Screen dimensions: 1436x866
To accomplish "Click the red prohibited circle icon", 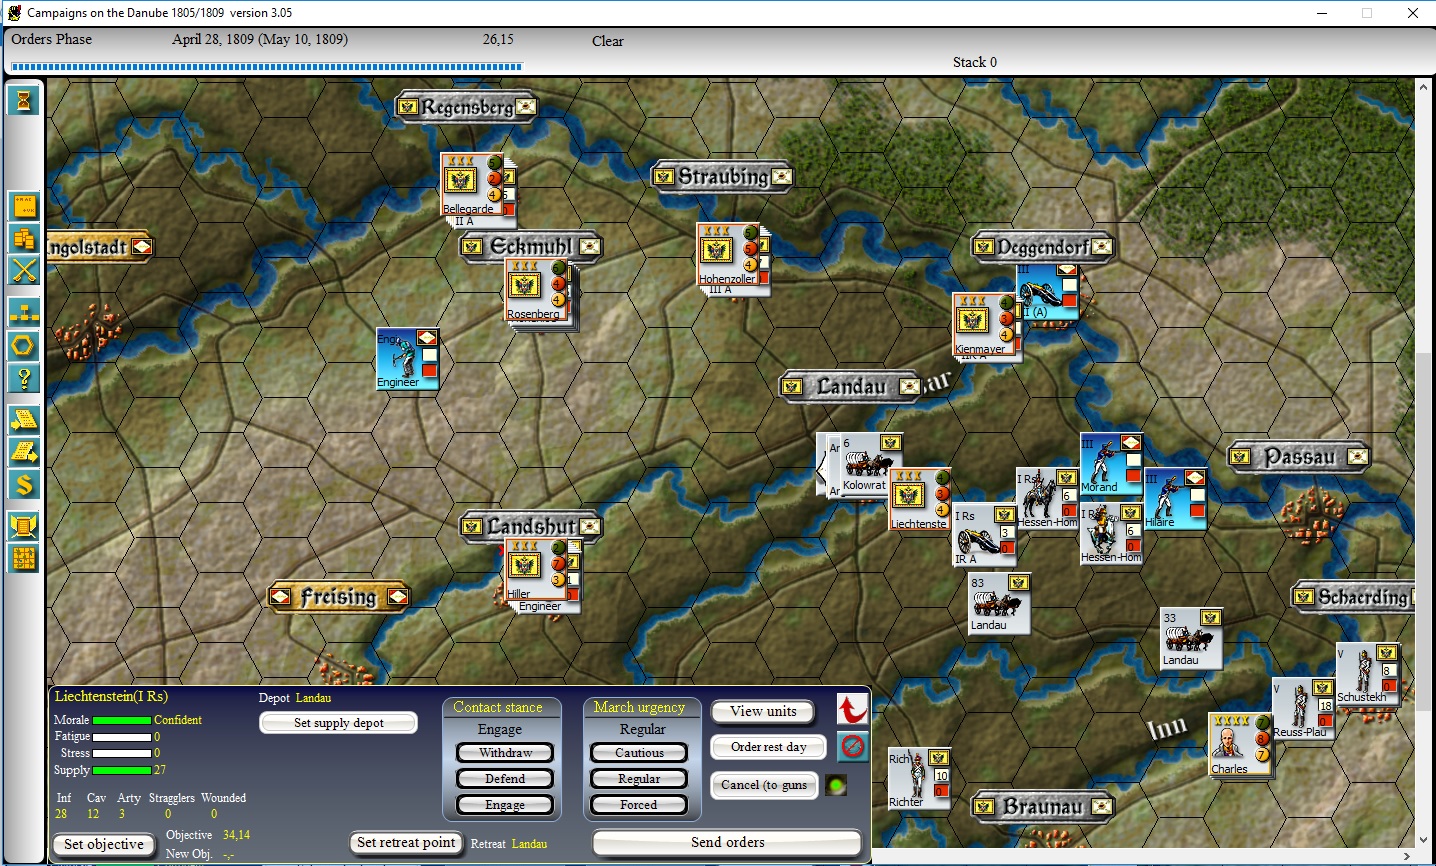I will coord(852,746).
